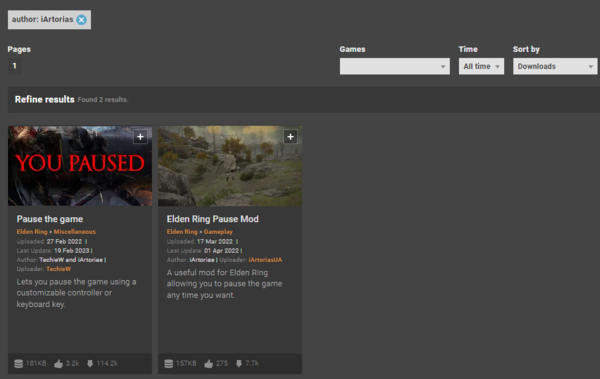Open the Sort by Downloads dropdown
The image size is (600, 379).
point(555,66)
